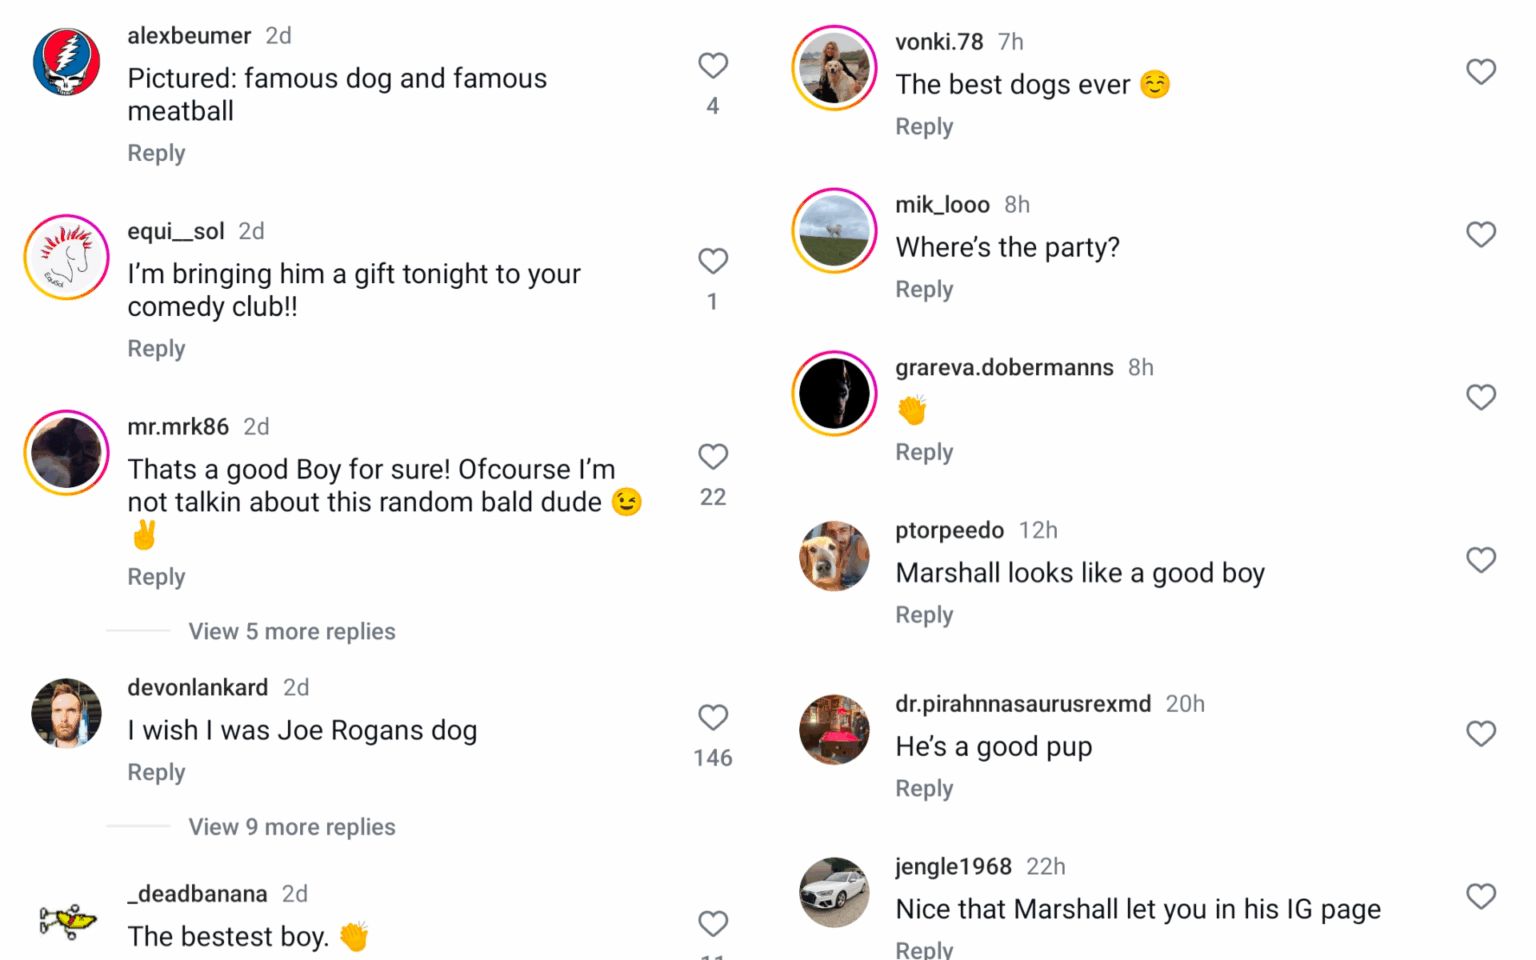Open equi__sol's horse logo avatar
1536x960 pixels.
(x=66, y=257)
